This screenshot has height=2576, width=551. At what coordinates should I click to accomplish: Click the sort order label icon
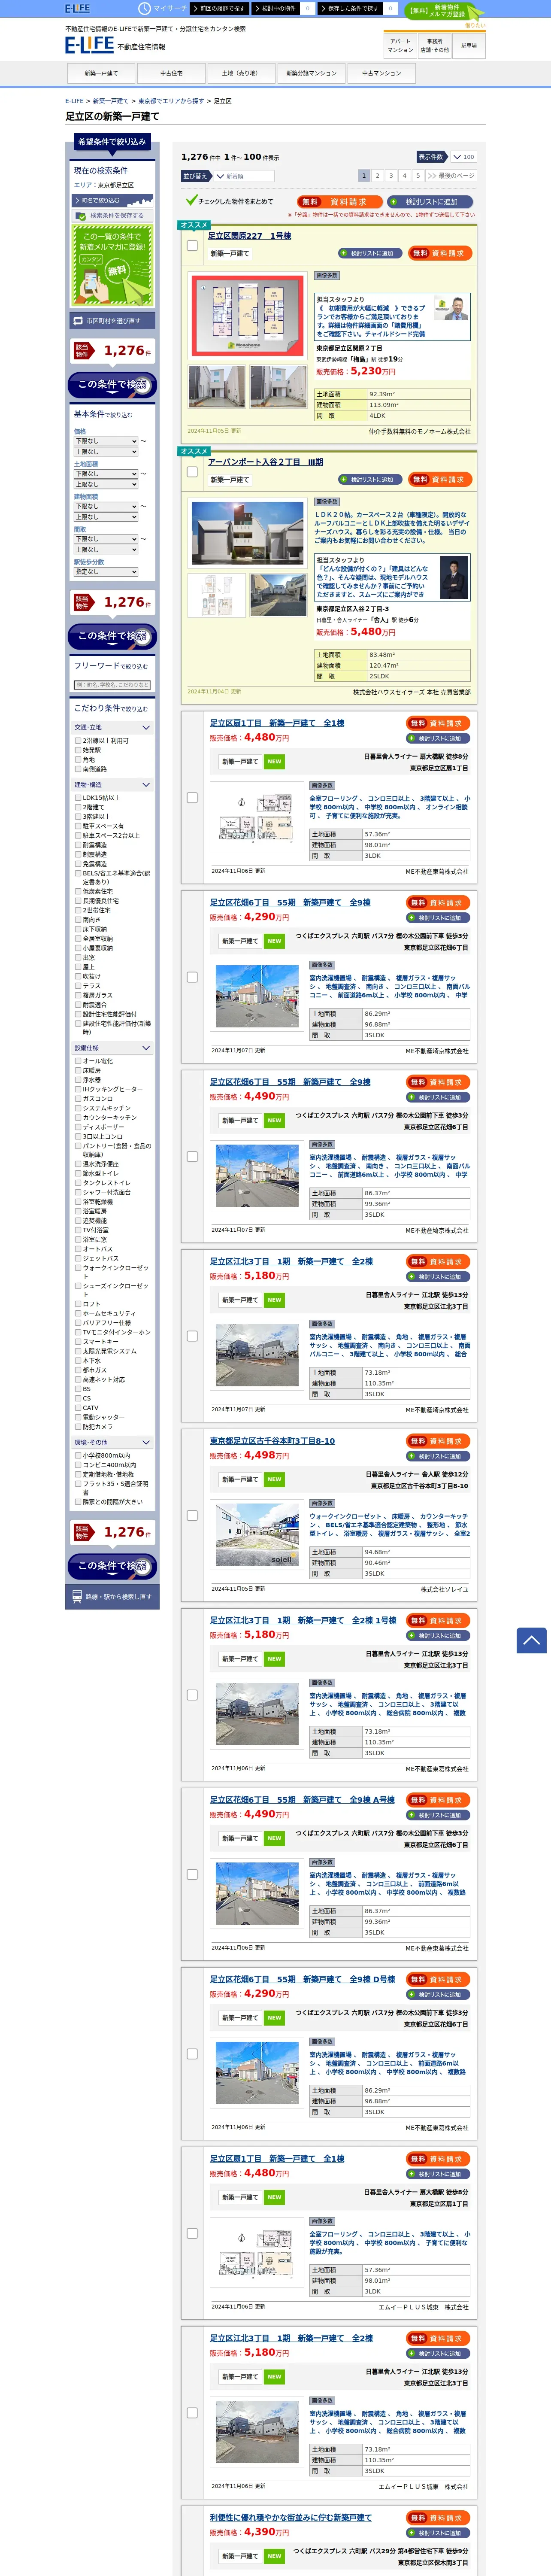tap(196, 176)
